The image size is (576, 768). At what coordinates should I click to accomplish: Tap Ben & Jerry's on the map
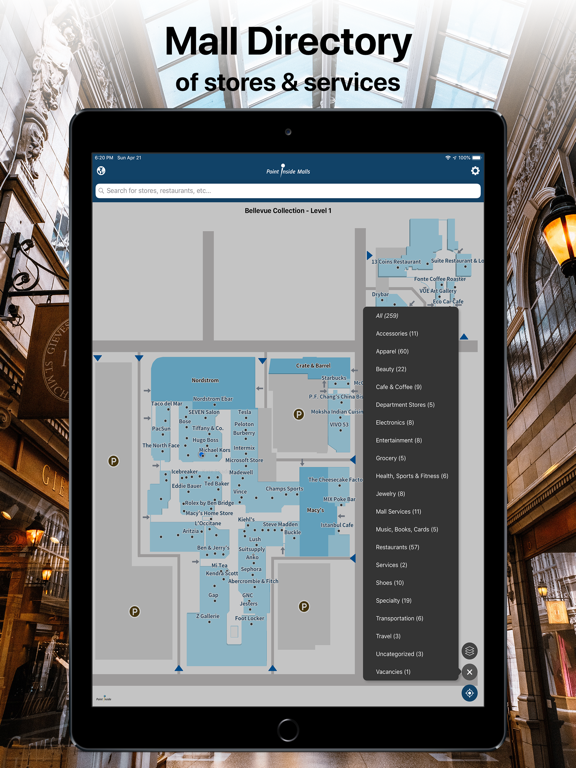coord(213,548)
